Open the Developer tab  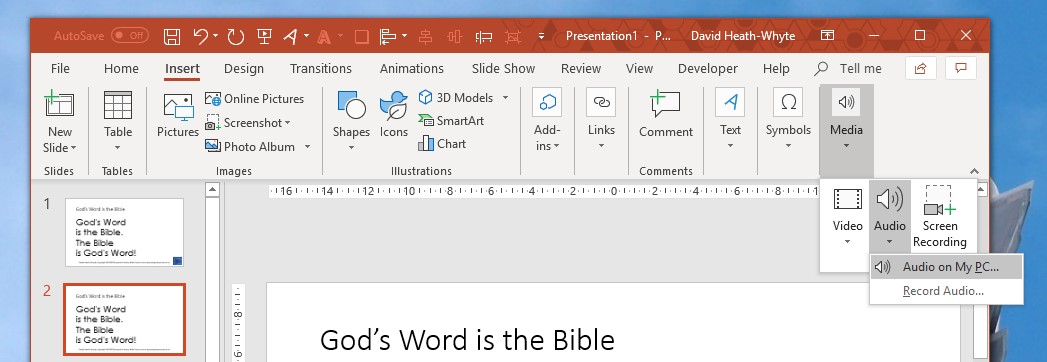(708, 68)
